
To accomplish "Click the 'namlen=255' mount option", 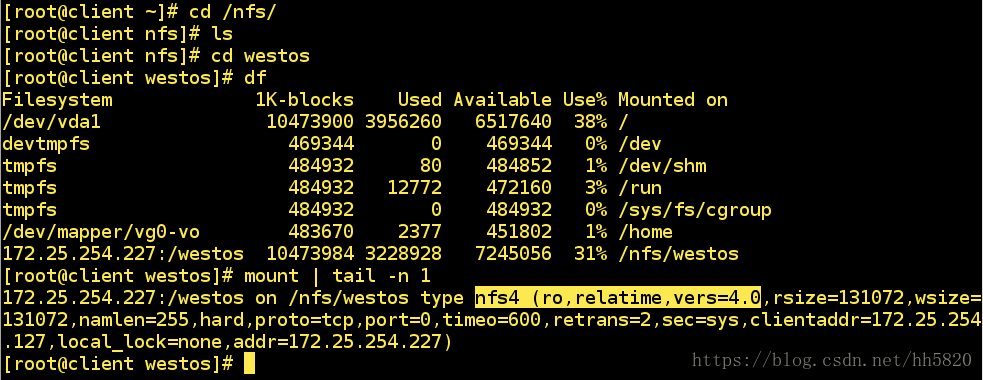I will (134, 320).
